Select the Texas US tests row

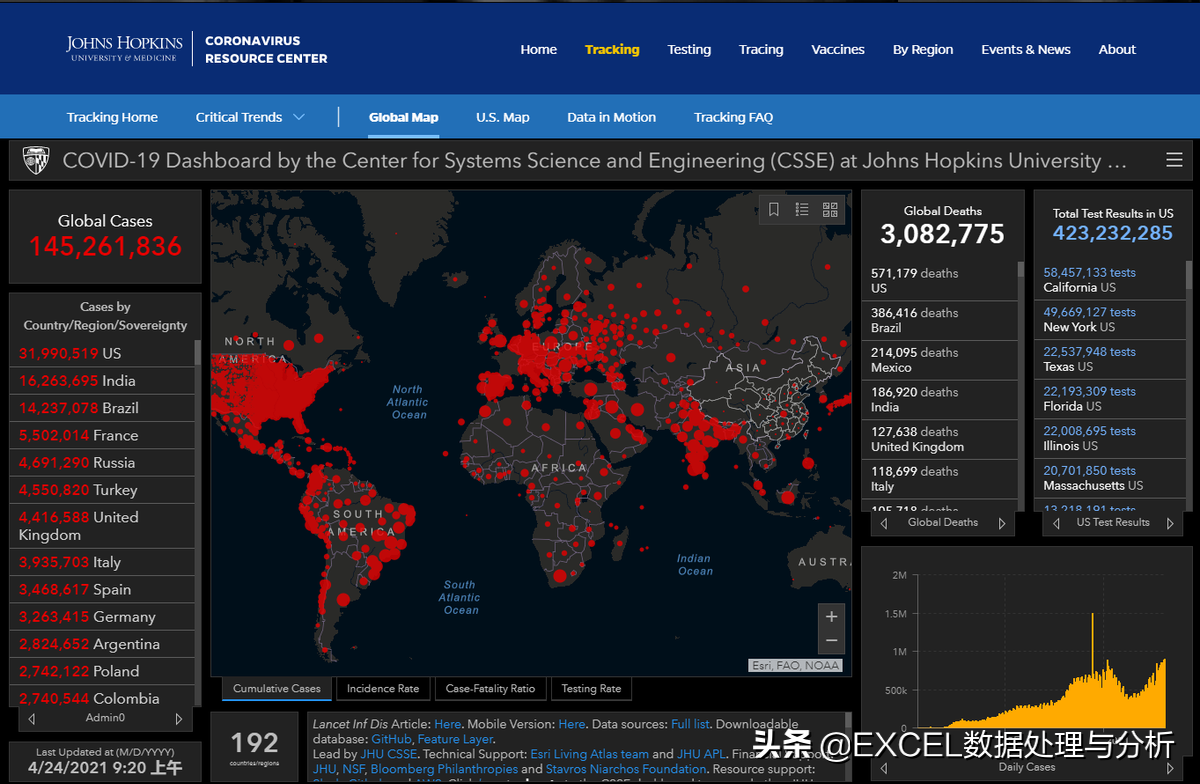[x=1110, y=360]
